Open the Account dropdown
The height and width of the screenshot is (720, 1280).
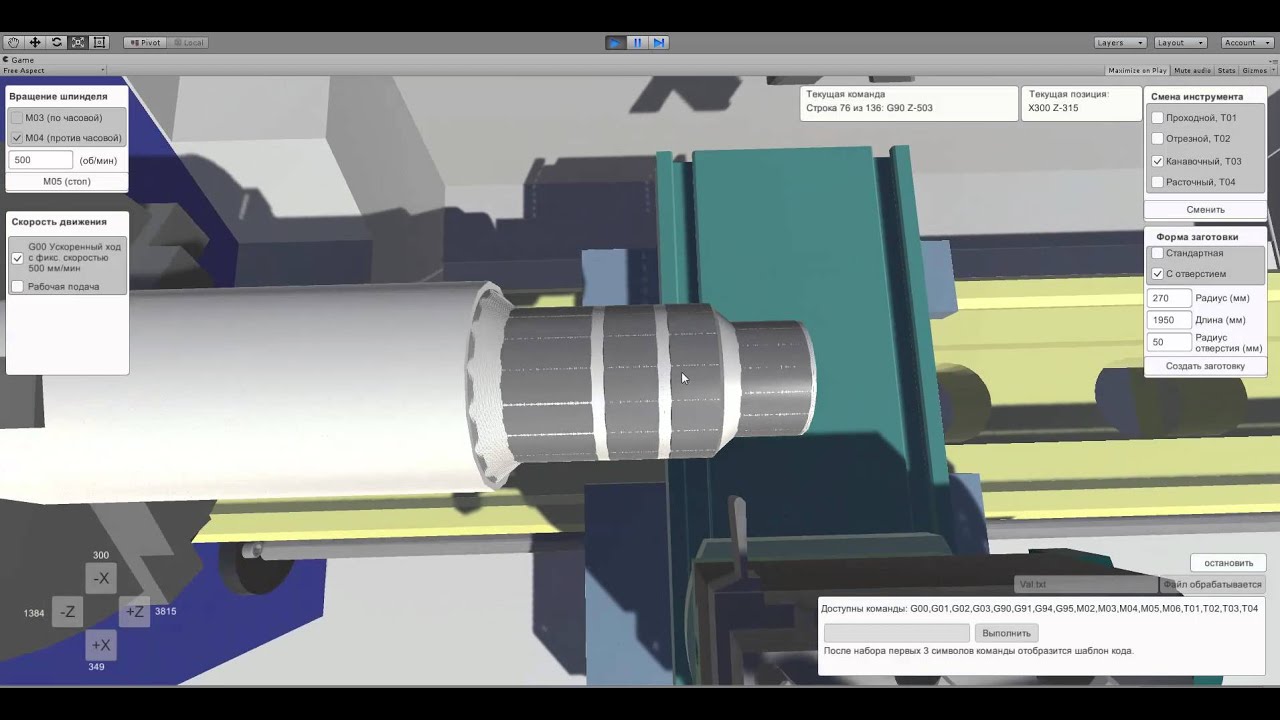[1246, 43]
